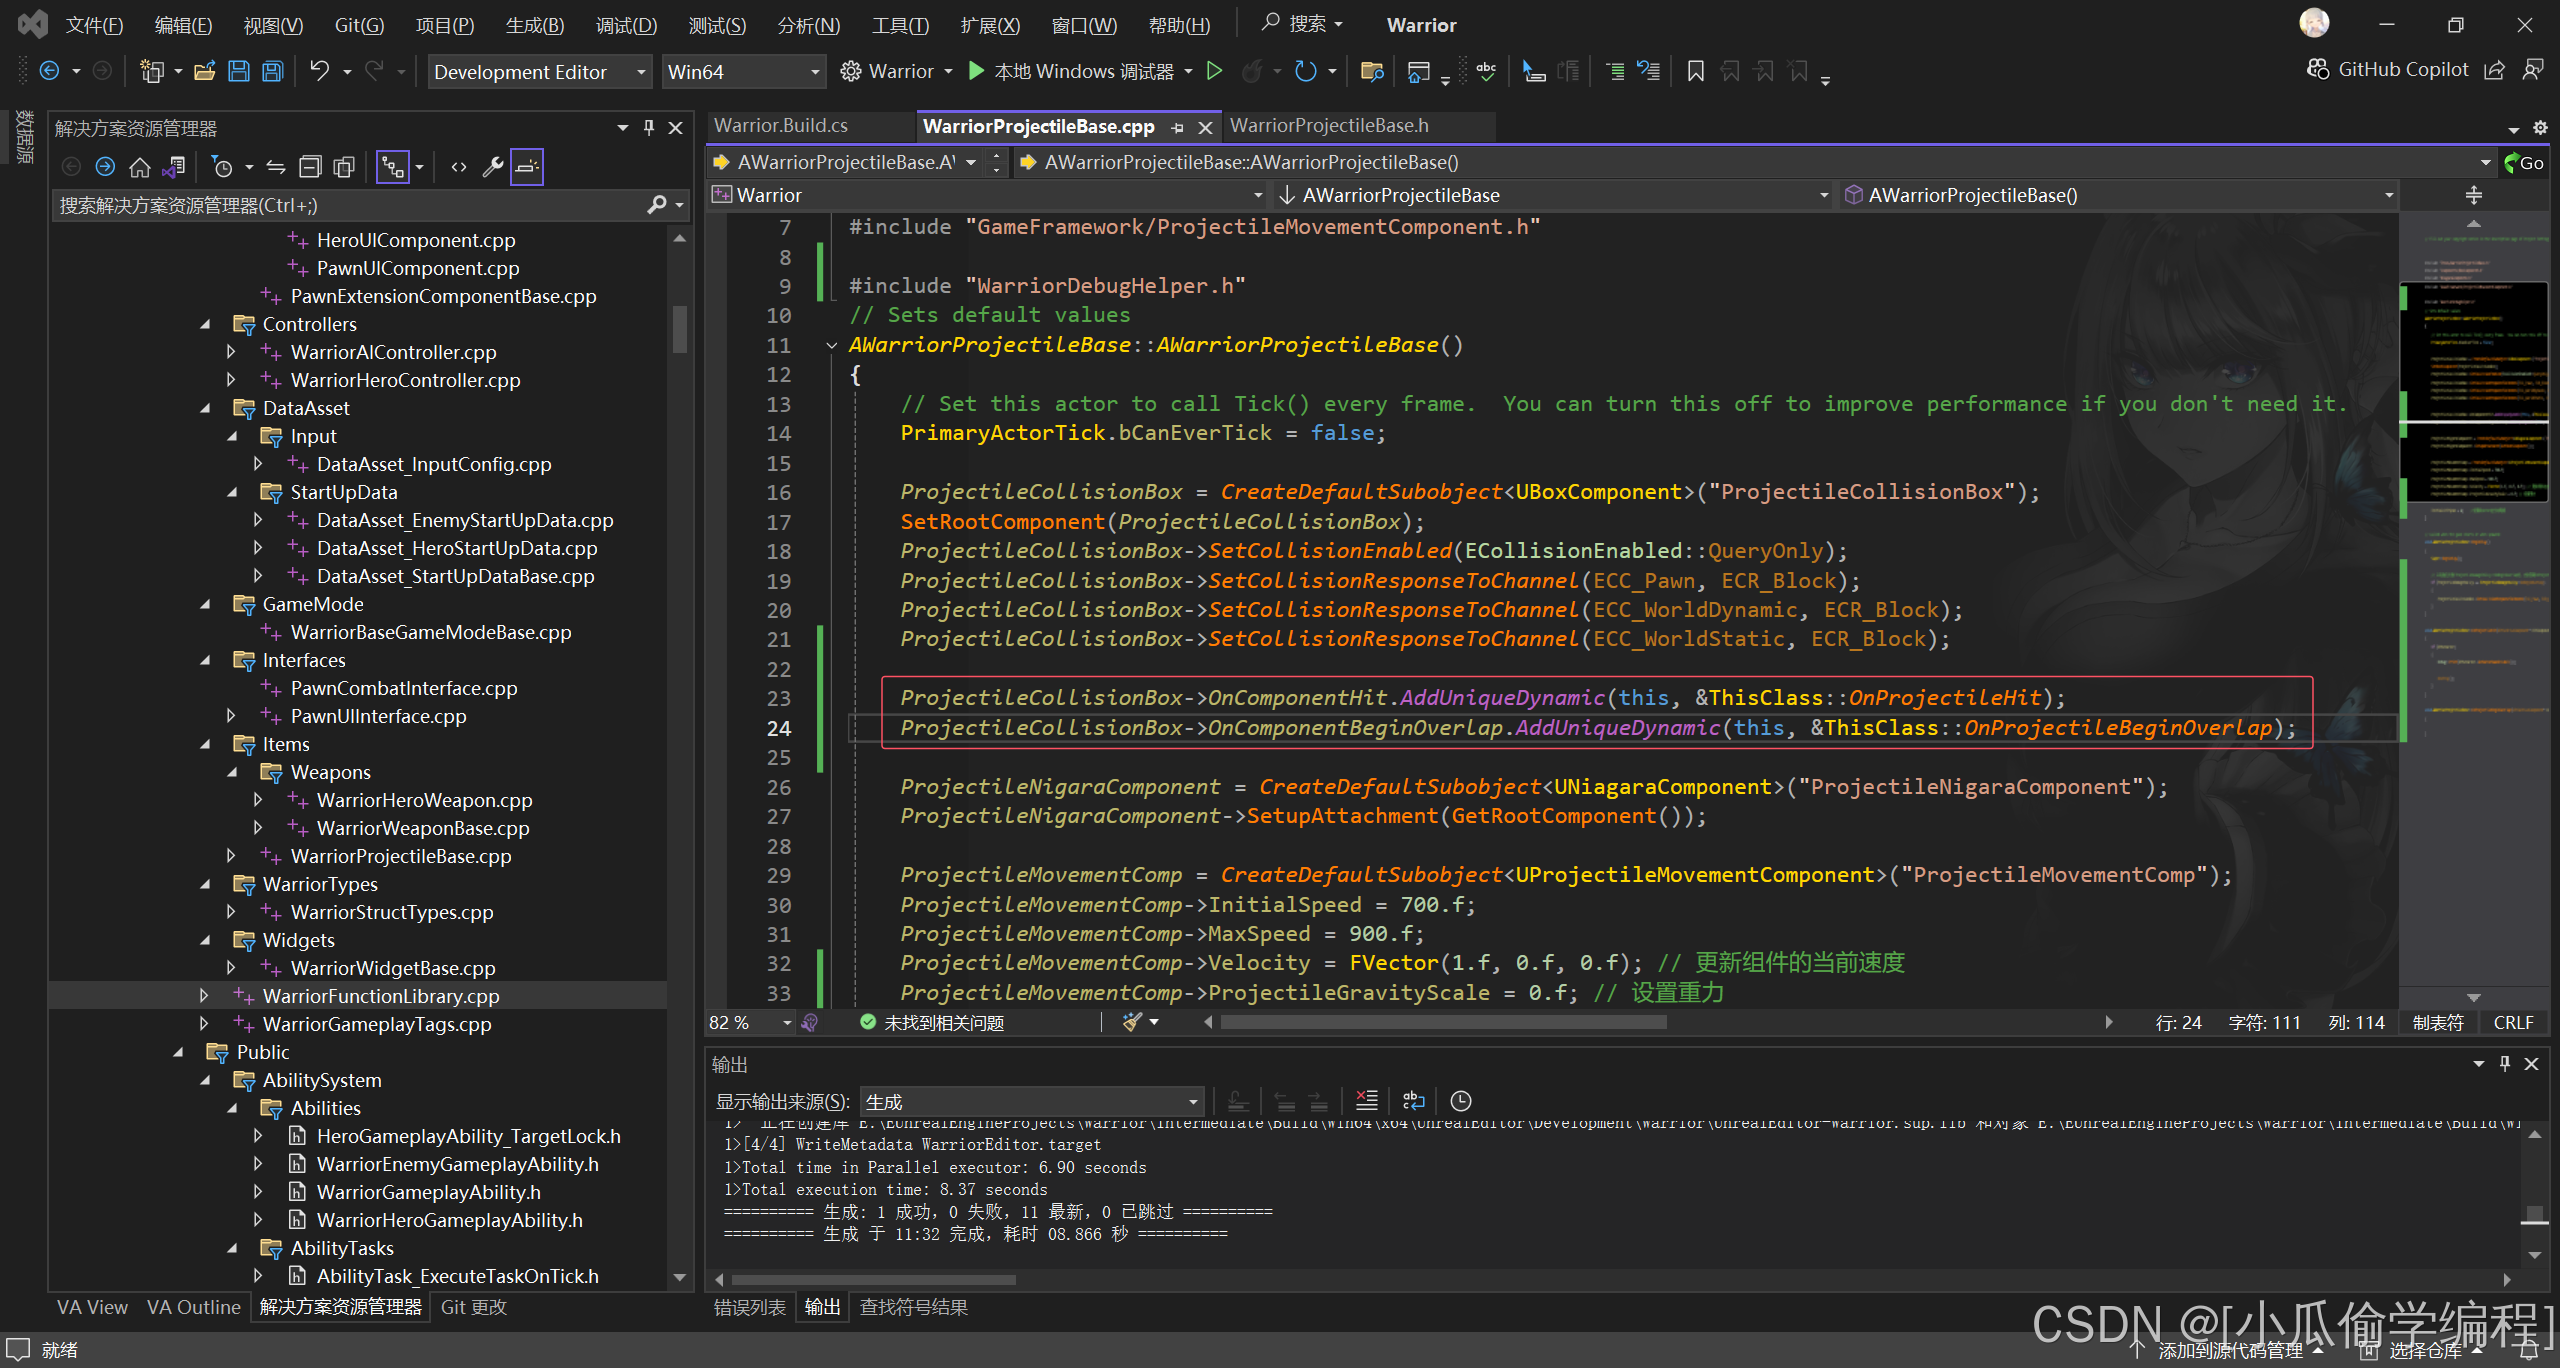Toggle the pin on the WarriorProjectileBase.cpp tab

(x=1177, y=127)
